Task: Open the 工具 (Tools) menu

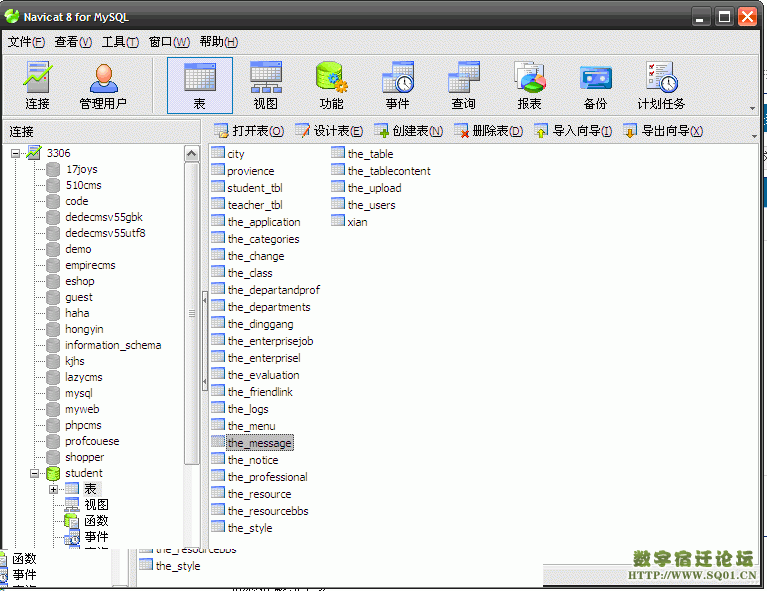Action: (120, 42)
